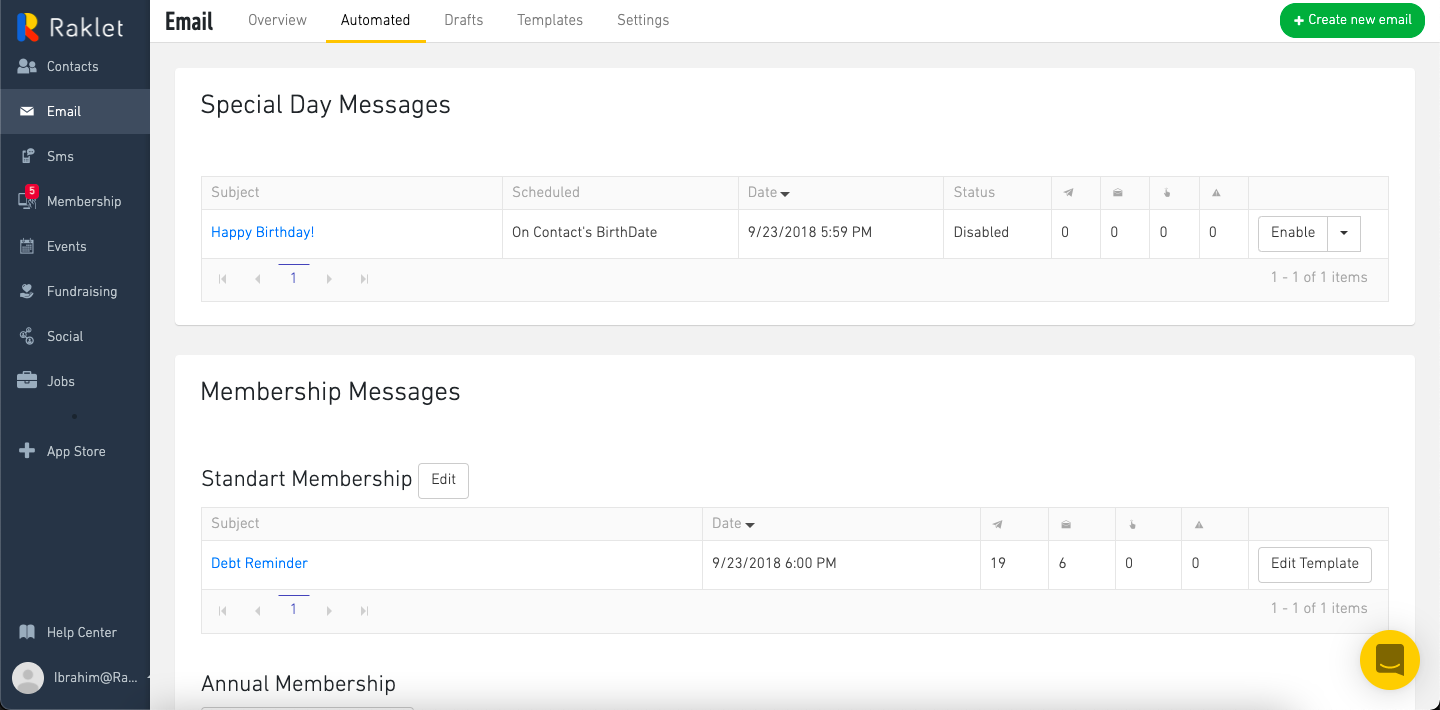
Task: Open the yellow chat support bubble
Action: (1389, 660)
